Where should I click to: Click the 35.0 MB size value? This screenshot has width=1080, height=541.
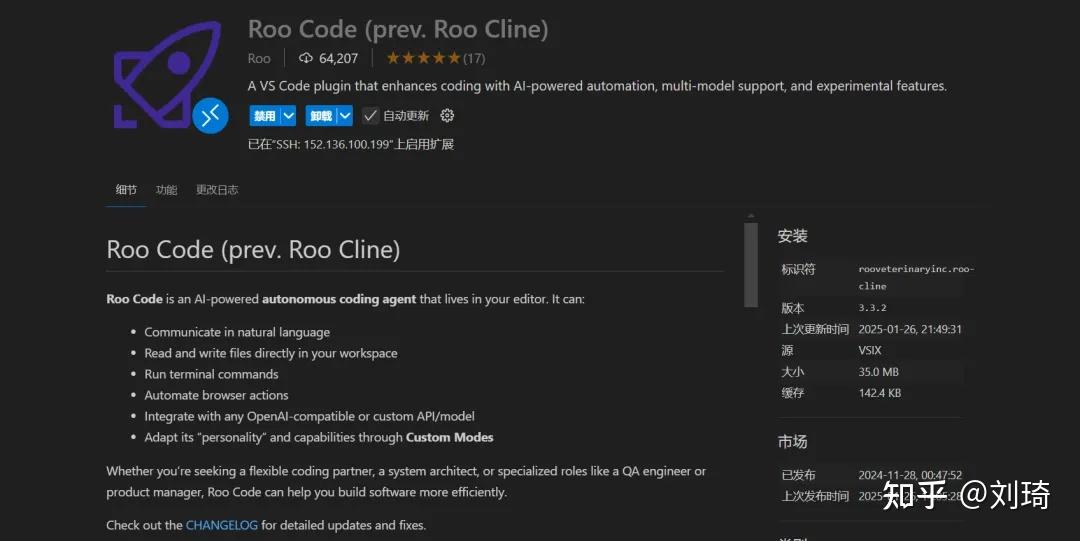coord(878,371)
